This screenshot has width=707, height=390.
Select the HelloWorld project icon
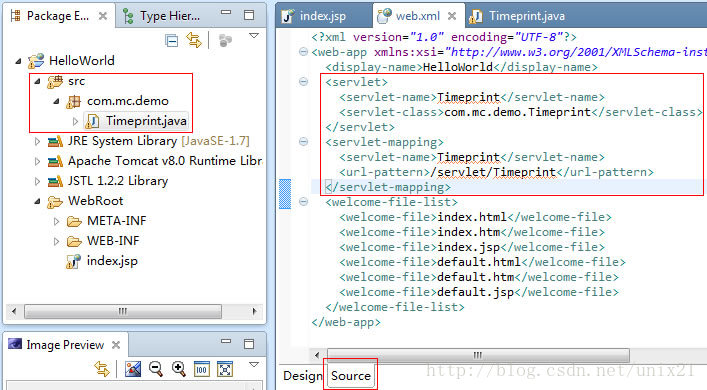pyautogui.click(x=36, y=61)
